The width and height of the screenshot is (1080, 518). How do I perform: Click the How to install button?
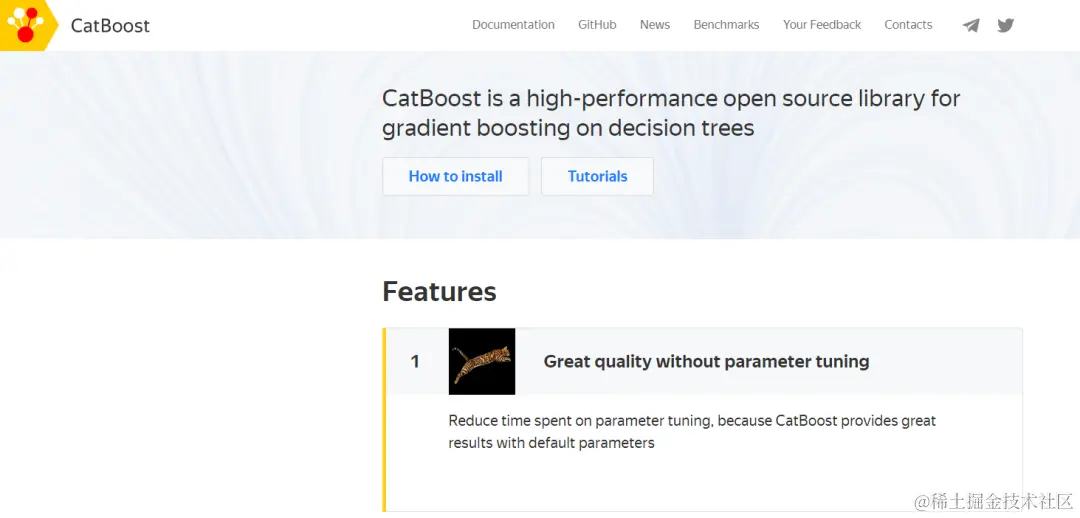[455, 176]
